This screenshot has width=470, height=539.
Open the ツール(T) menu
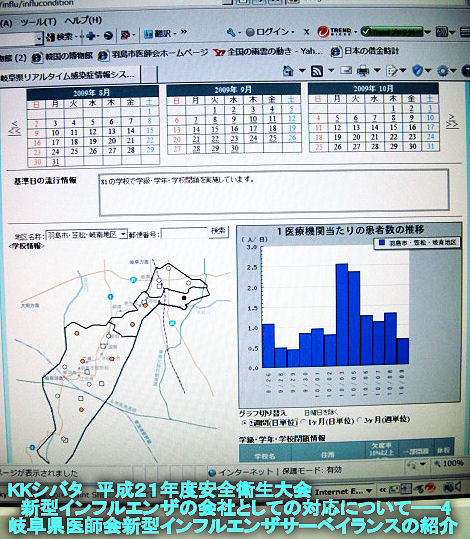click(38, 23)
